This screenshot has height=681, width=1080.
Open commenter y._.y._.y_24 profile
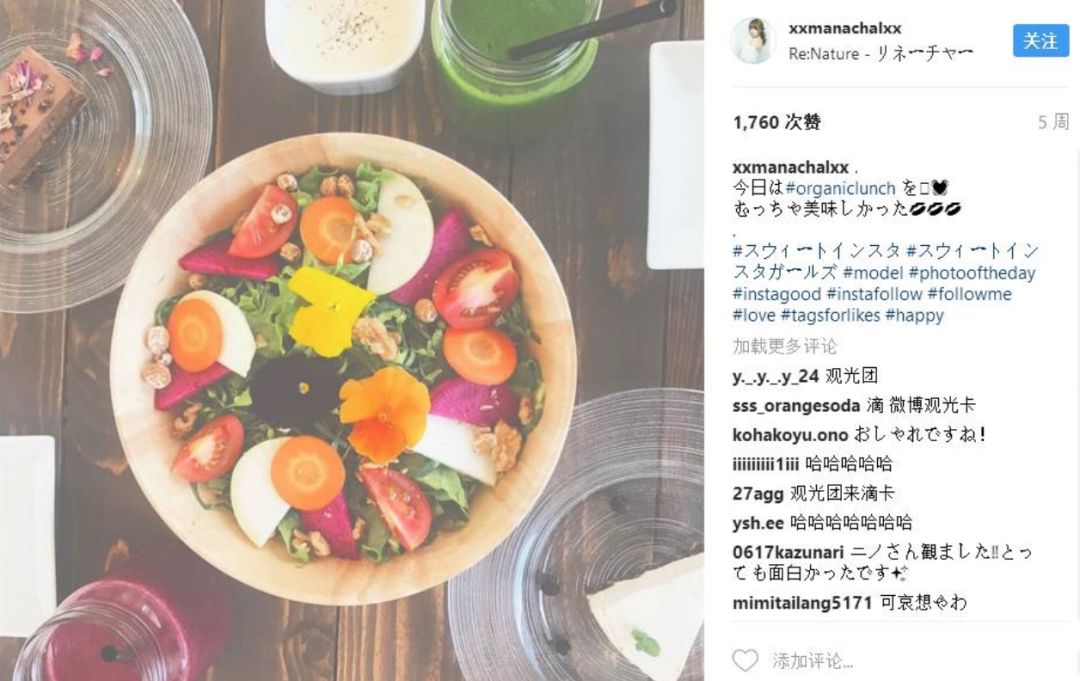pyautogui.click(x=776, y=376)
